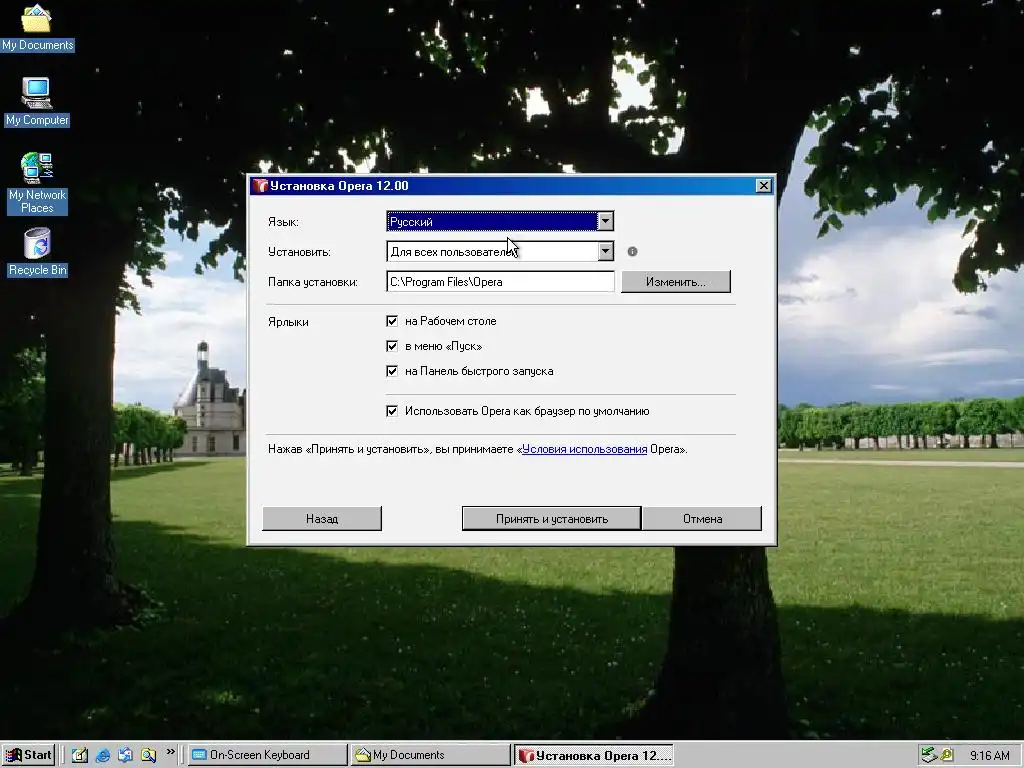
Task: Toggle the 'на Панель быстрого запуска' checkbox
Action: (392, 371)
